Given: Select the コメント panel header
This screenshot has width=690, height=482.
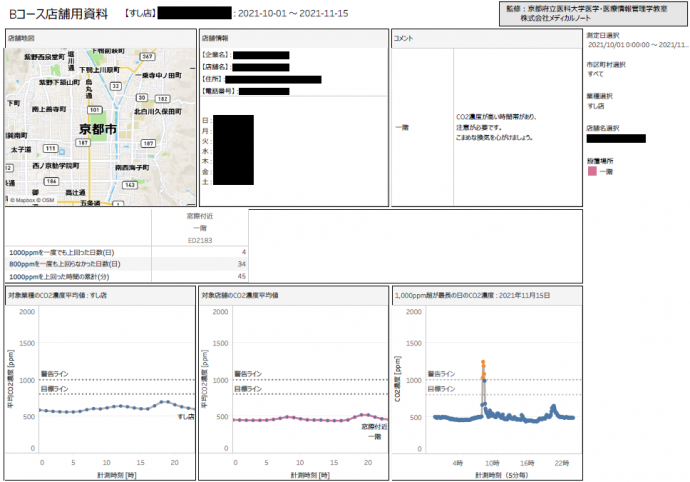Looking at the screenshot, I should [x=487, y=38].
